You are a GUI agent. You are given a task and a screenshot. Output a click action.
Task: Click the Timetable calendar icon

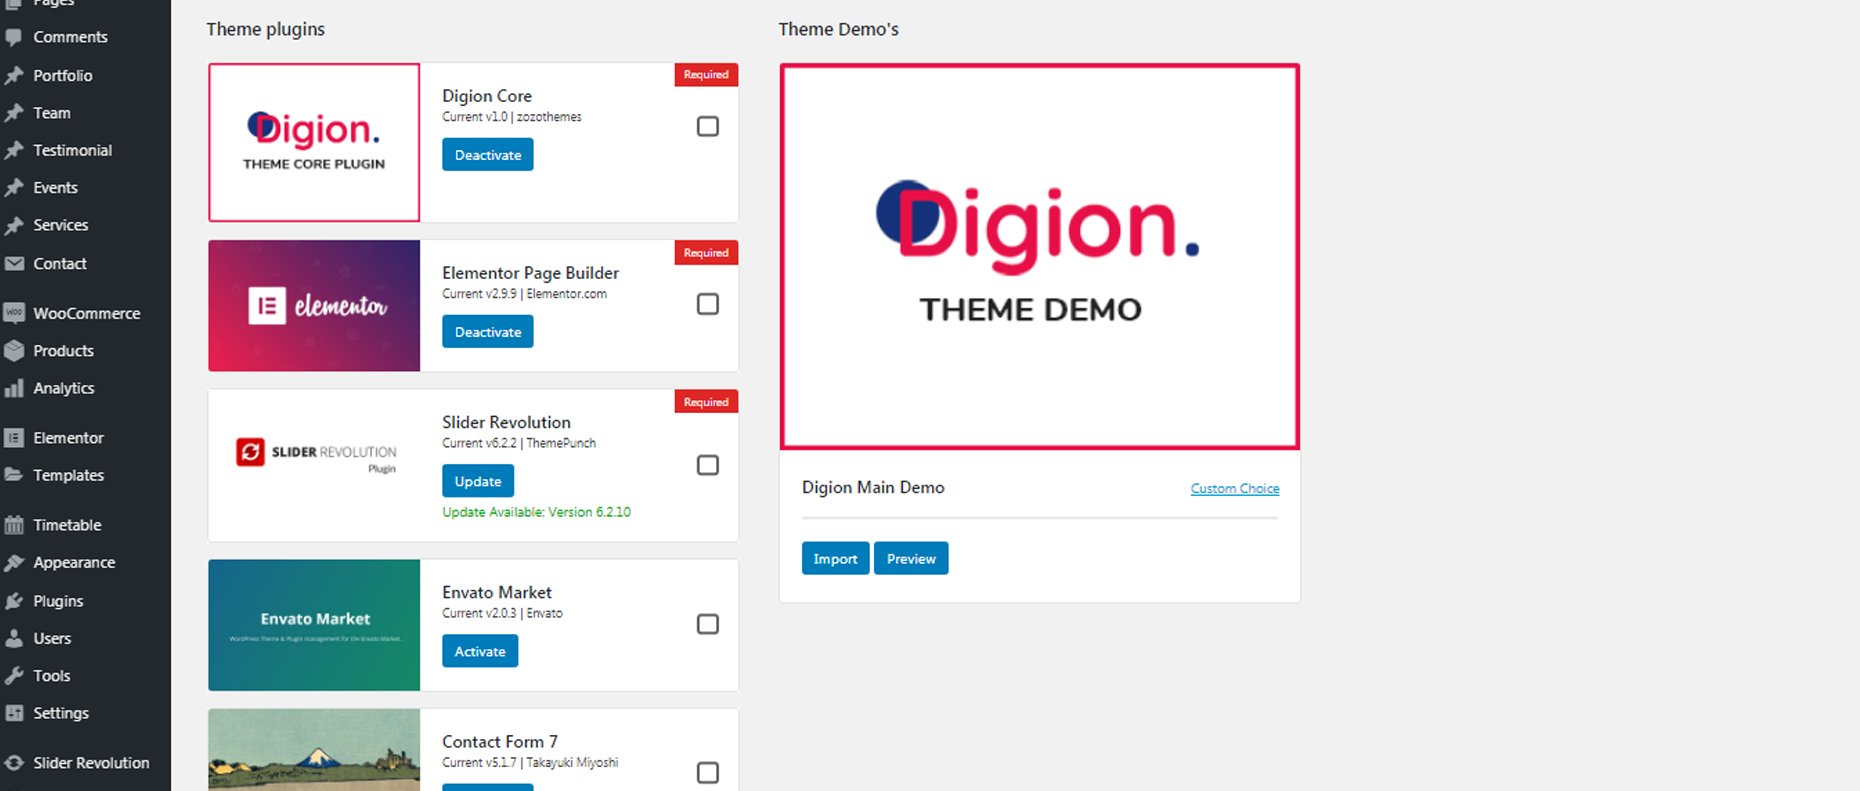(x=14, y=525)
